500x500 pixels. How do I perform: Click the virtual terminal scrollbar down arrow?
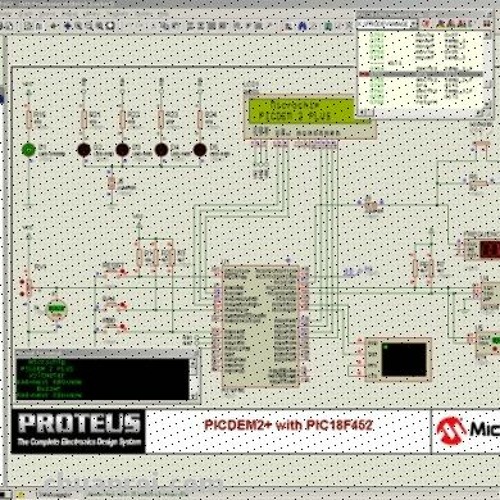[194, 396]
